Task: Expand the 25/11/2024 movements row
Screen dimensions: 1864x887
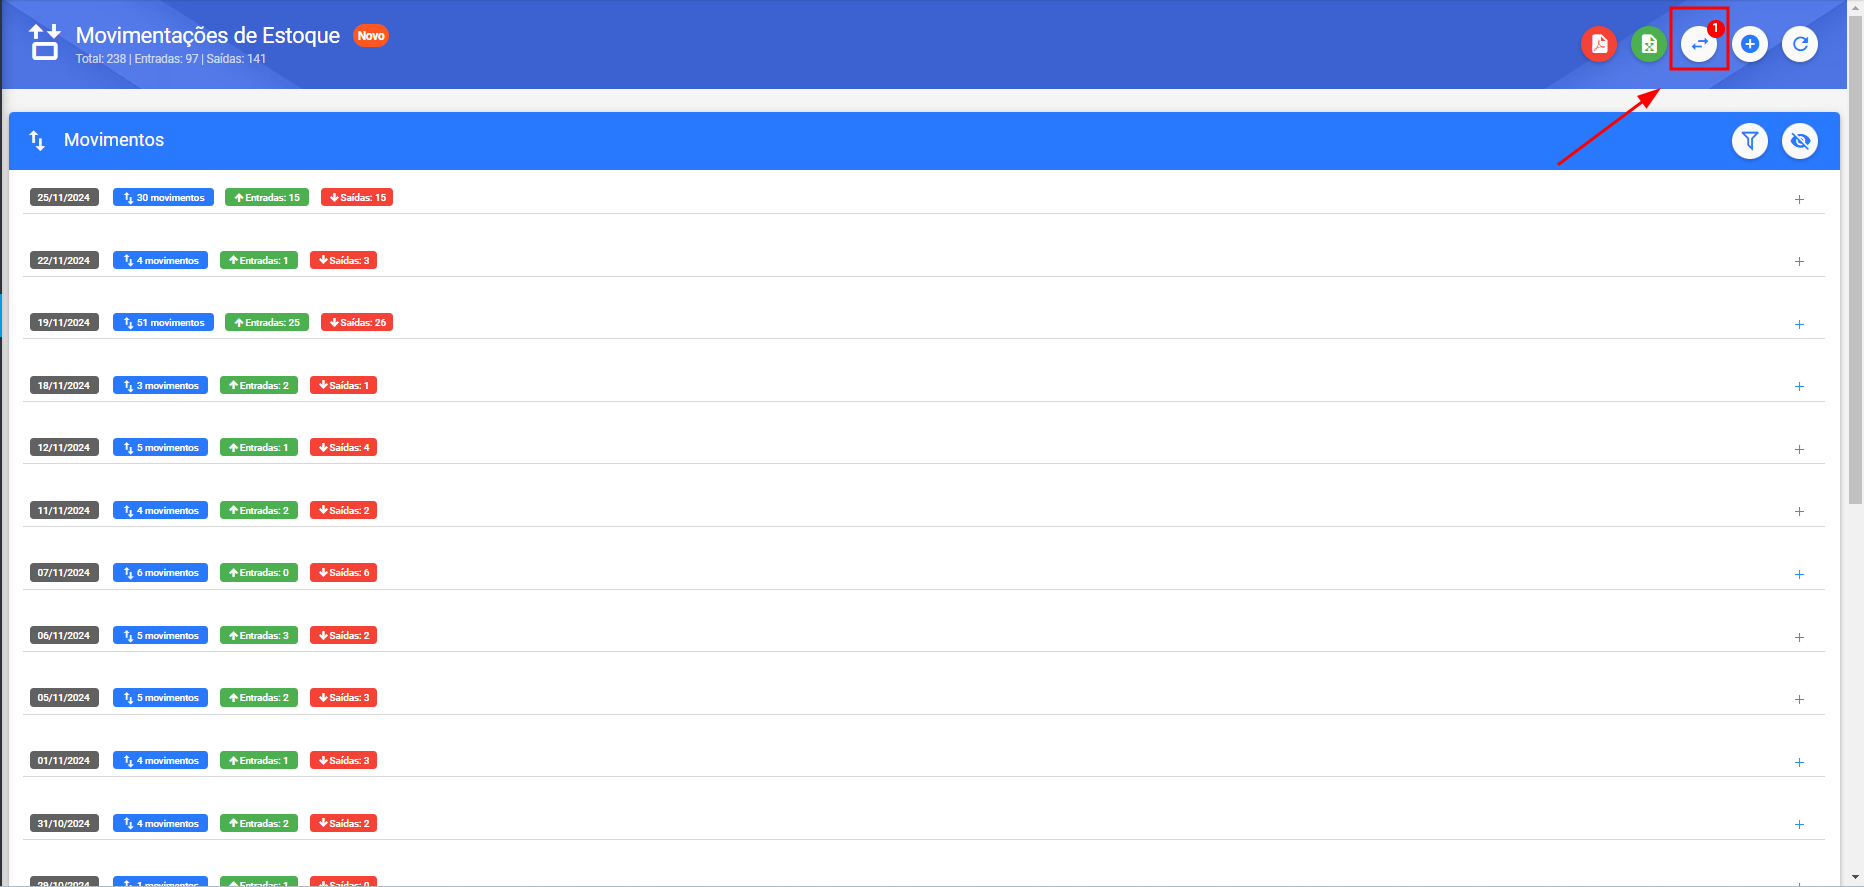Action: pos(1799,199)
